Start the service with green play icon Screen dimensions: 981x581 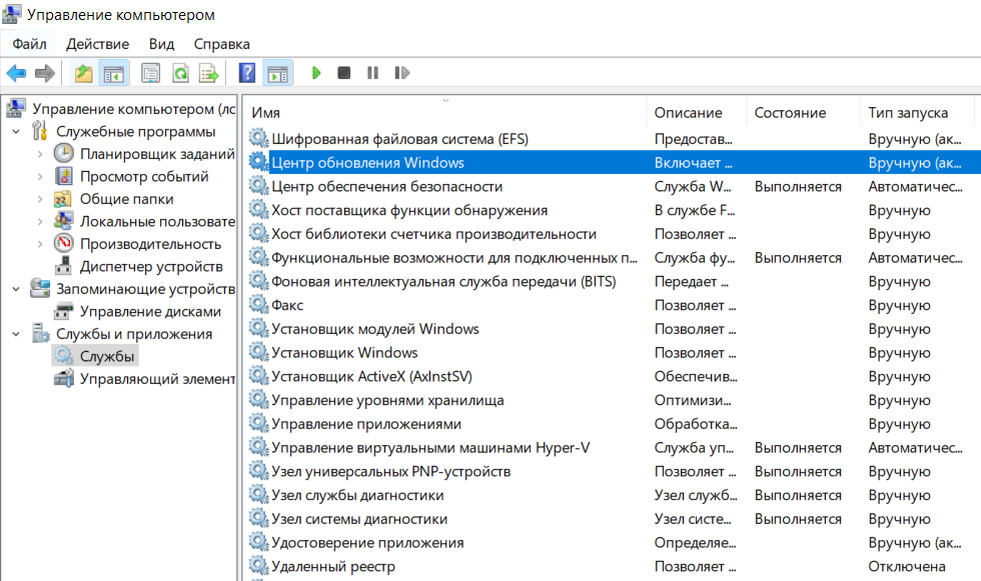click(316, 73)
